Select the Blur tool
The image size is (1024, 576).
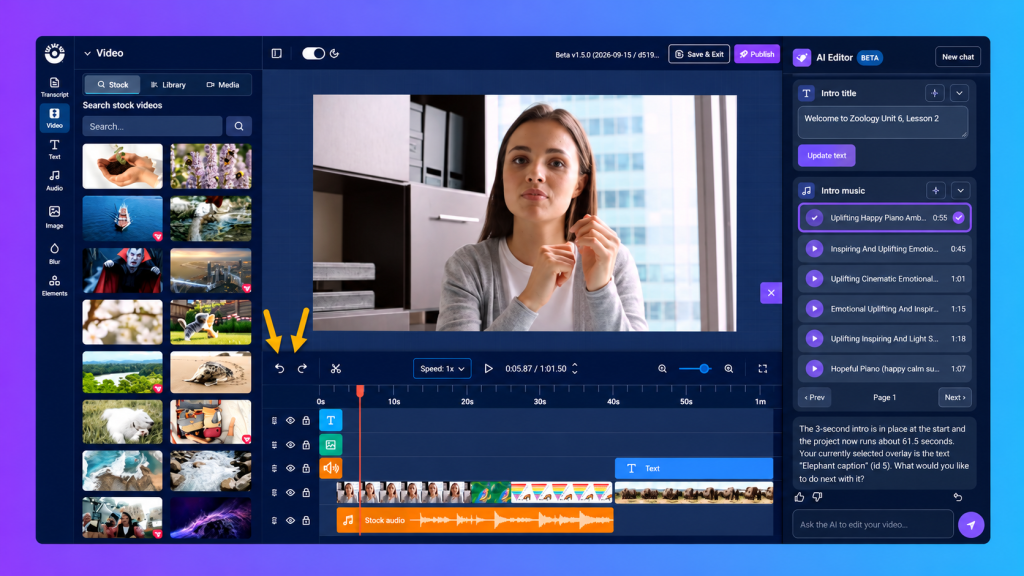pos(54,253)
